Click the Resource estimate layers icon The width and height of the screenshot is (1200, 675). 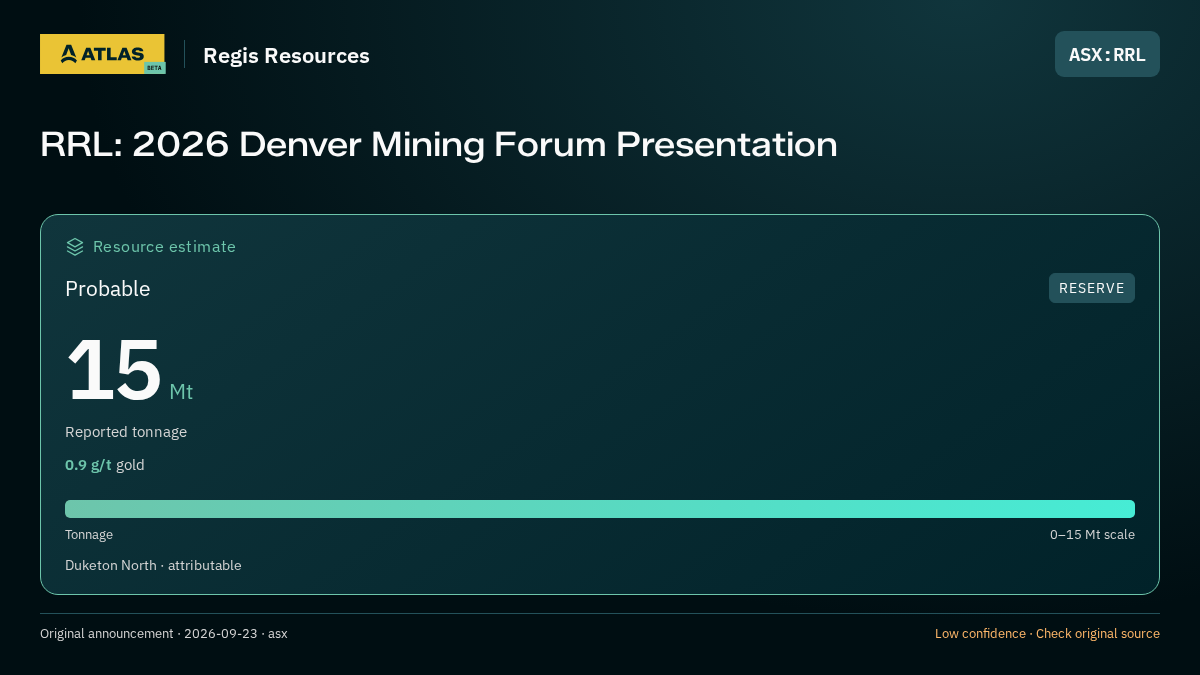[x=75, y=246]
